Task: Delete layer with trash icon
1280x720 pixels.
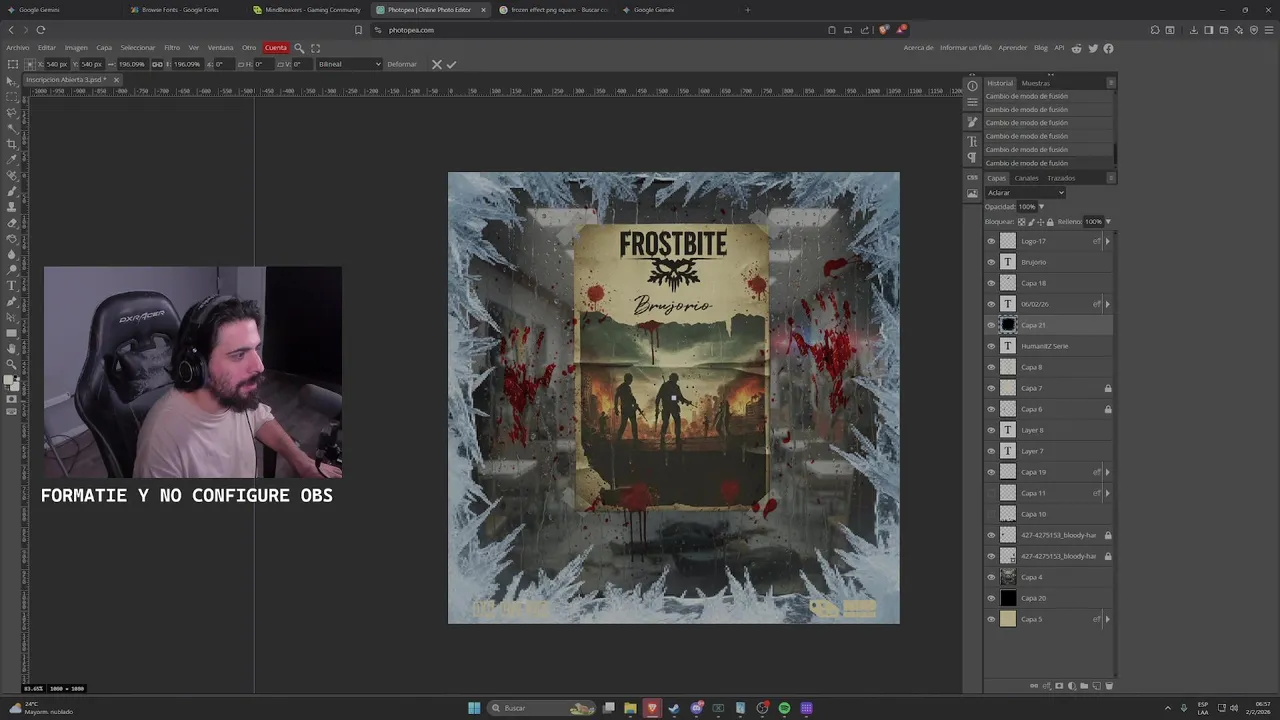Action: 1108,686
